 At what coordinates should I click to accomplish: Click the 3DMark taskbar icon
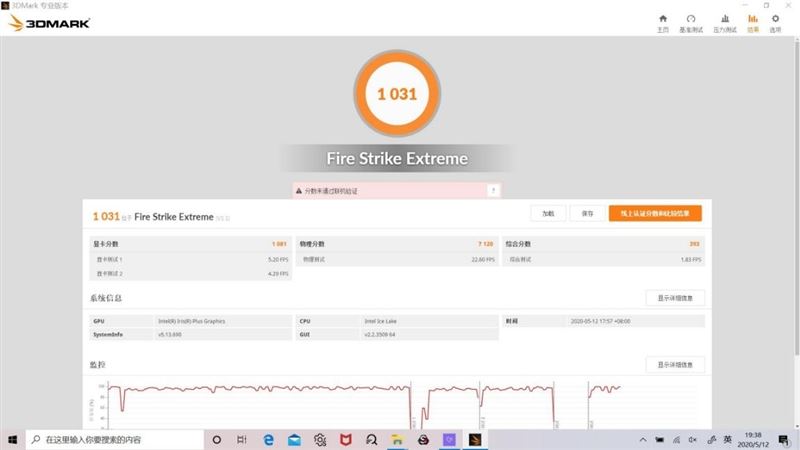coord(475,439)
